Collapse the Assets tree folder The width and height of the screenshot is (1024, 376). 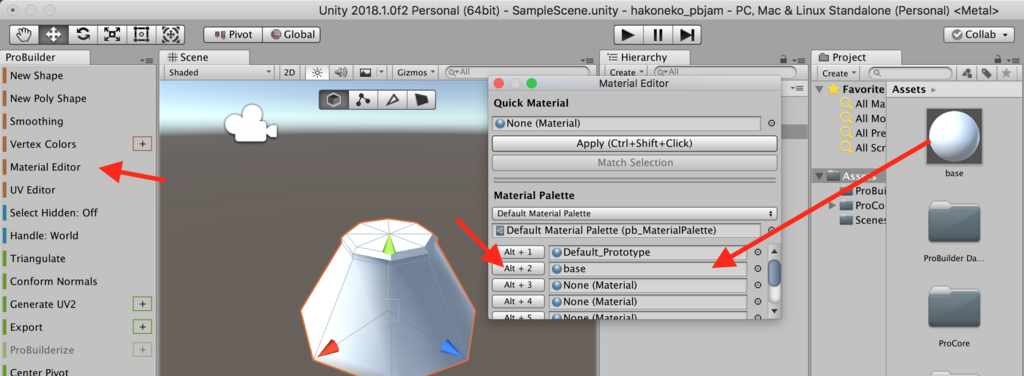(821, 176)
